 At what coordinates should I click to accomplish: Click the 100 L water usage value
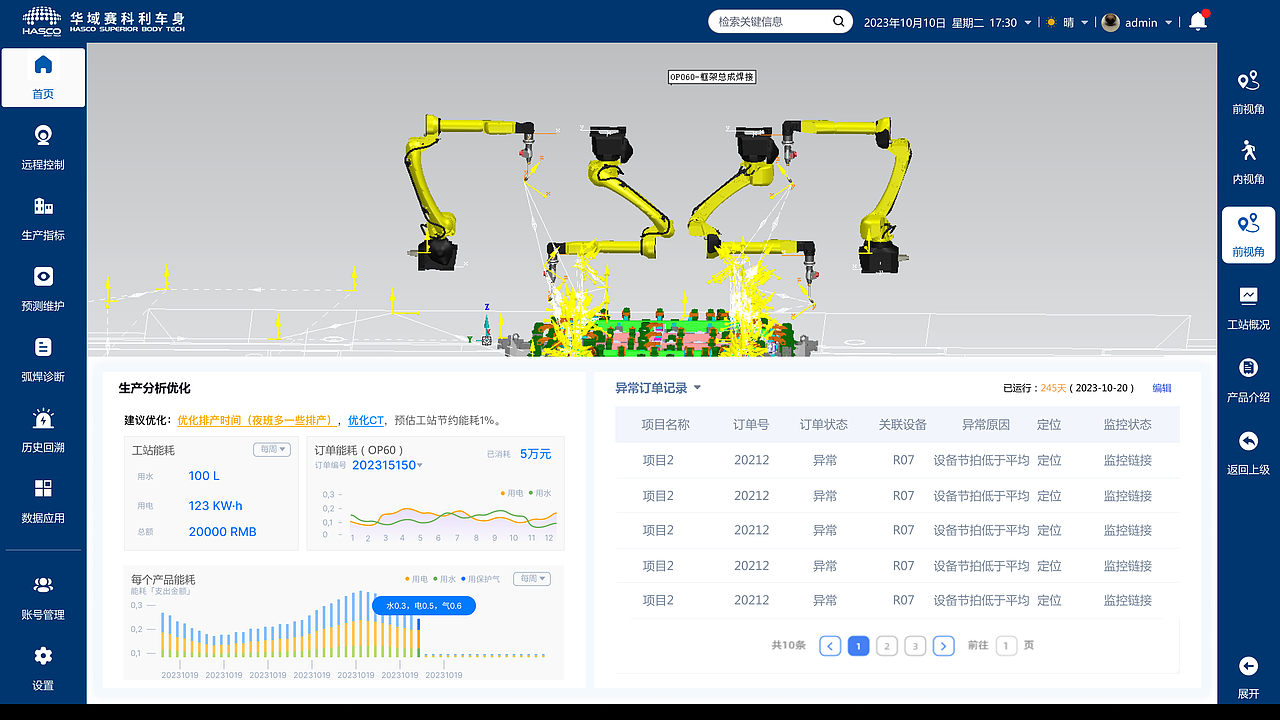(204, 476)
